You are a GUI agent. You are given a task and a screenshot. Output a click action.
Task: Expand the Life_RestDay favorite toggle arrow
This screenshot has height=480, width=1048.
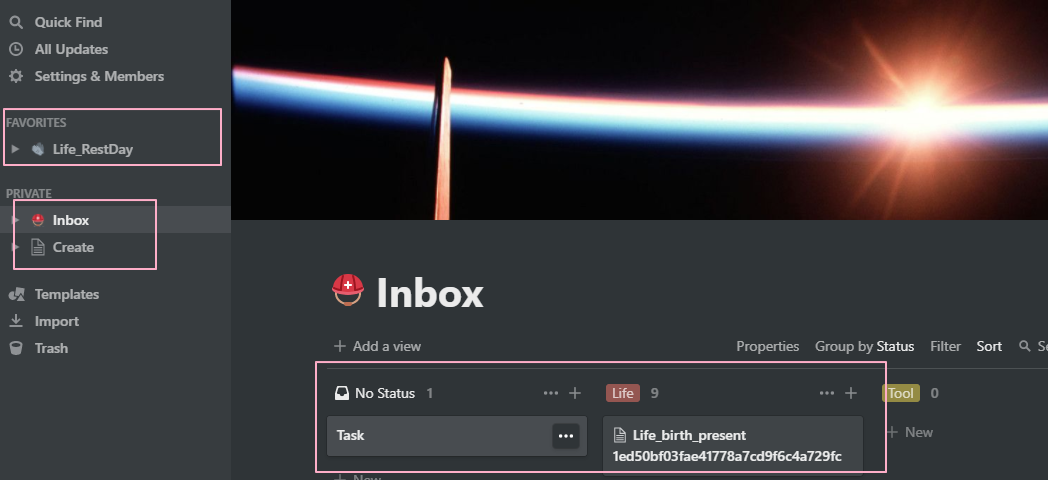pyautogui.click(x=15, y=149)
